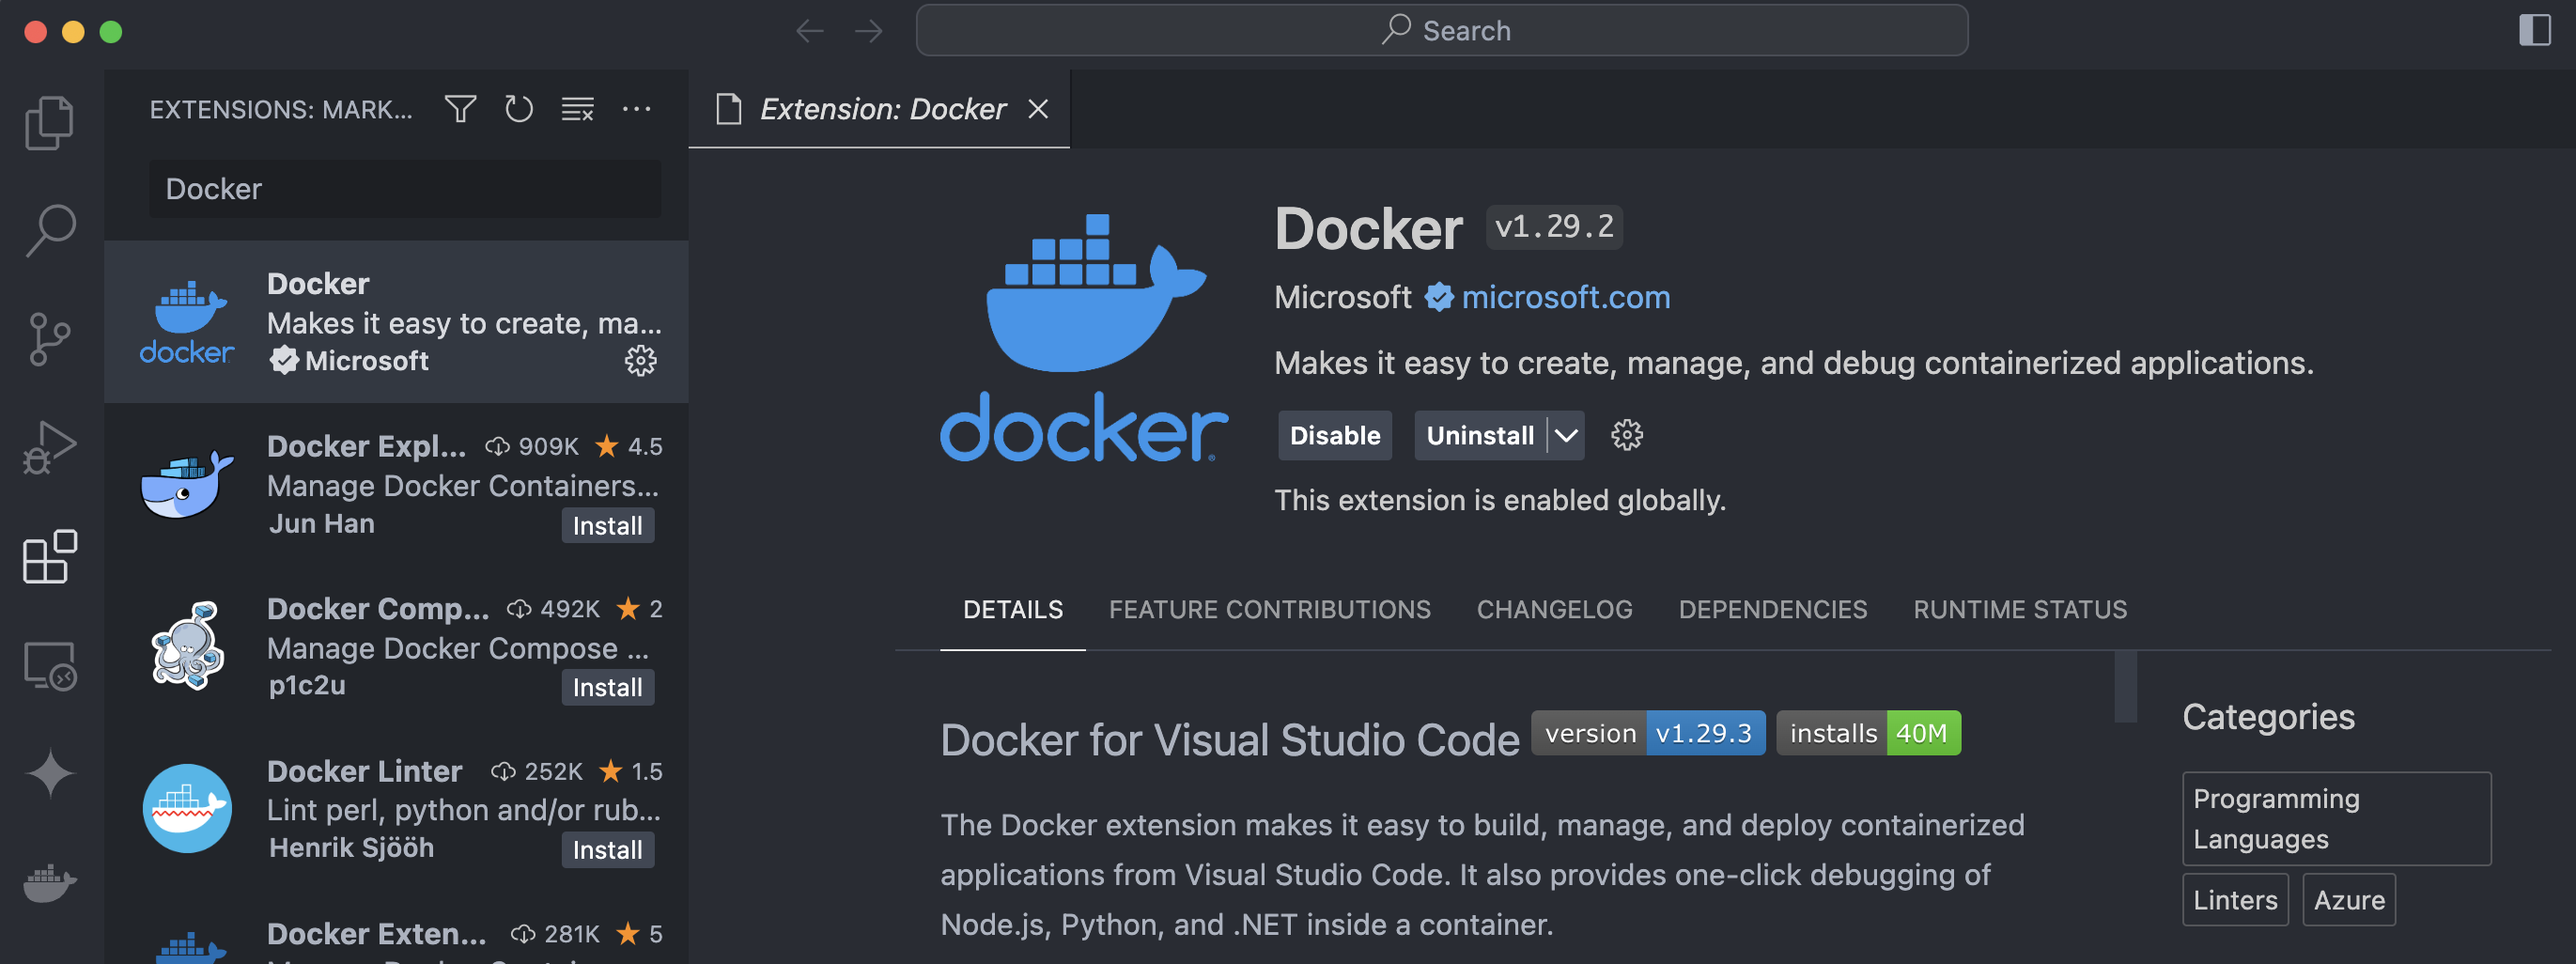This screenshot has height=964, width=2576.
Task: Open the CHANGELOG tab
Action: pos(1554,609)
